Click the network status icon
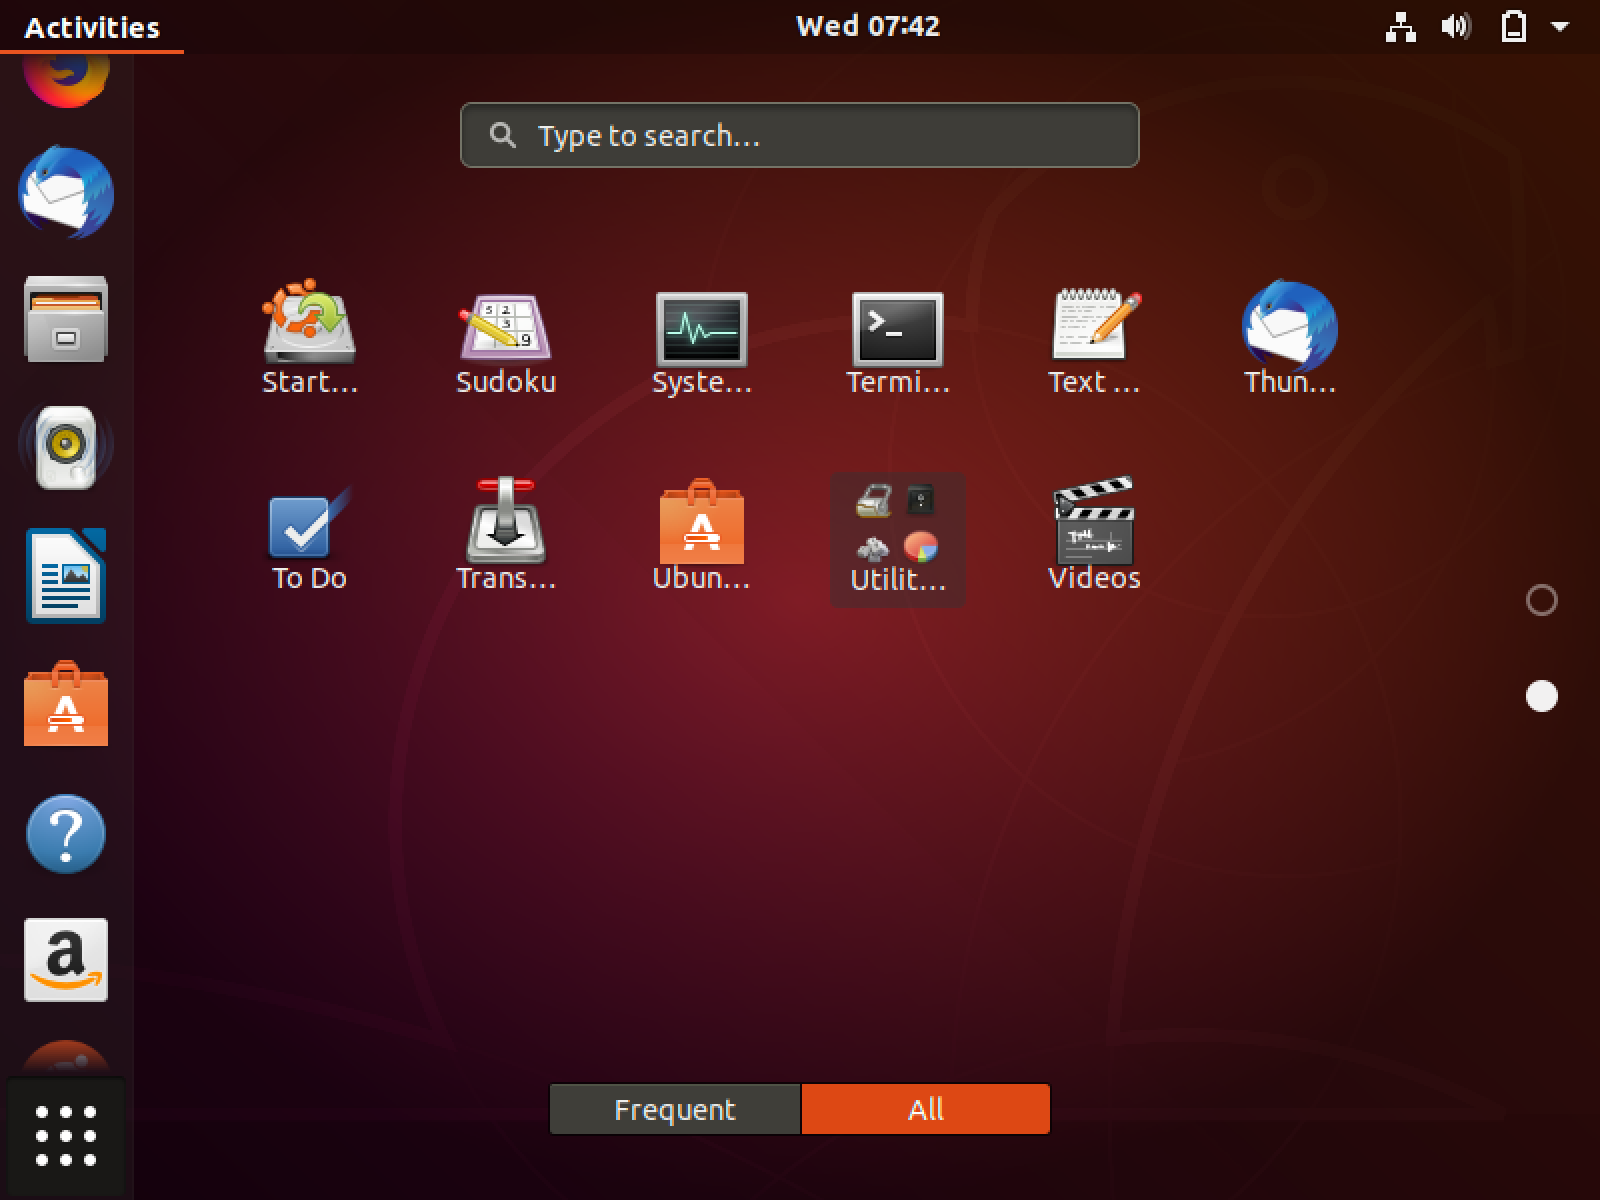 click(1401, 27)
